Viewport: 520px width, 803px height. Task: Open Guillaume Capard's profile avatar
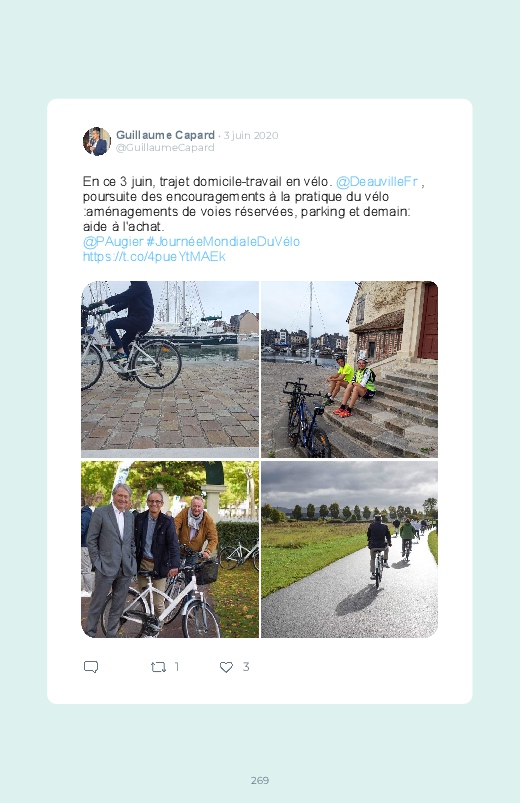coord(96,141)
